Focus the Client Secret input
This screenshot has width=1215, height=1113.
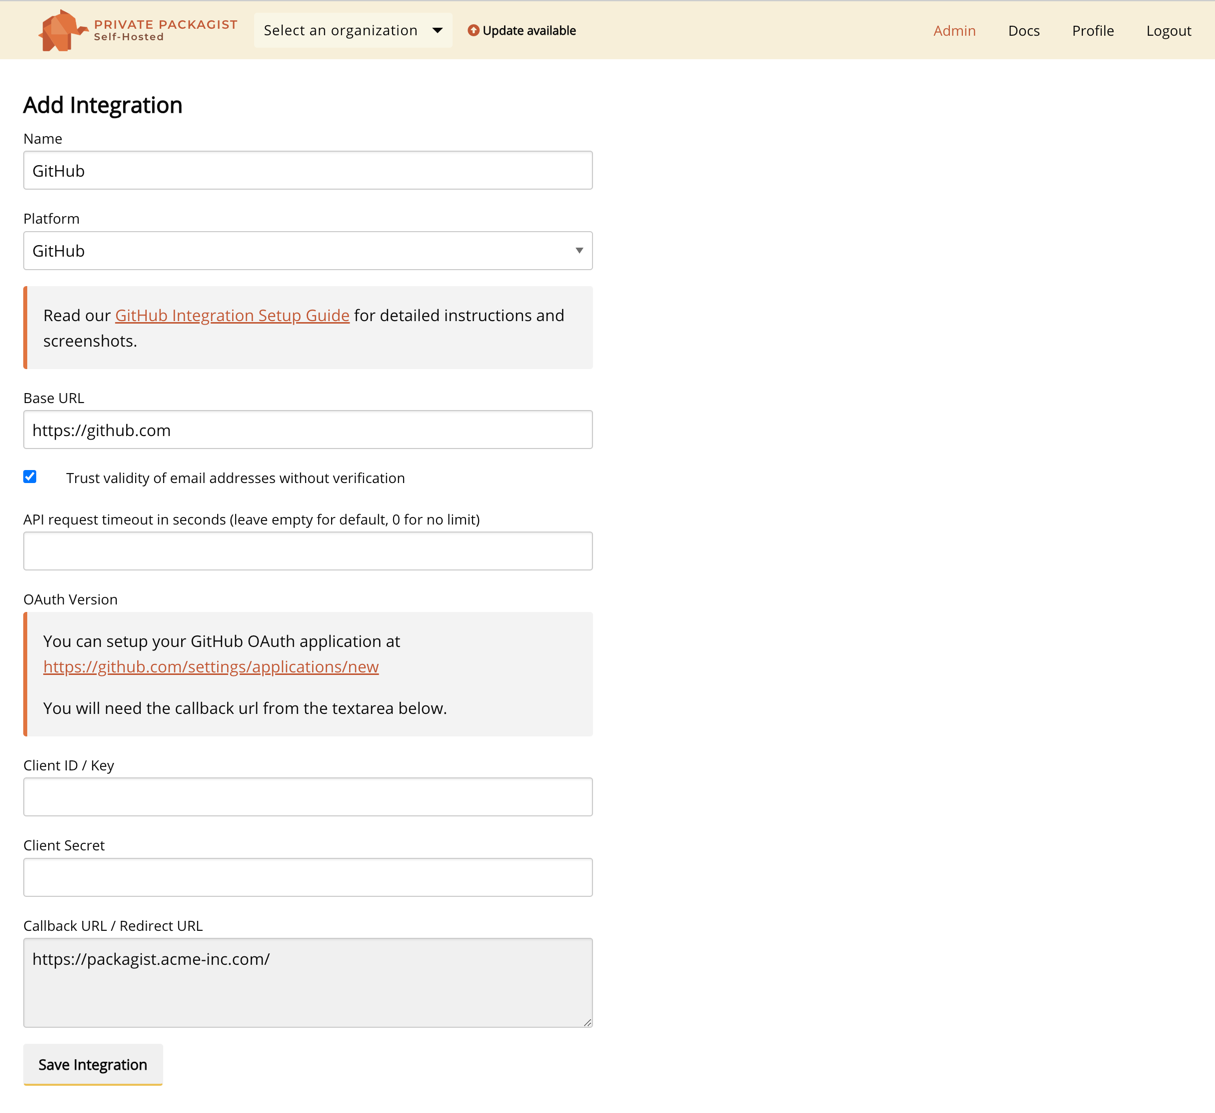coord(308,877)
